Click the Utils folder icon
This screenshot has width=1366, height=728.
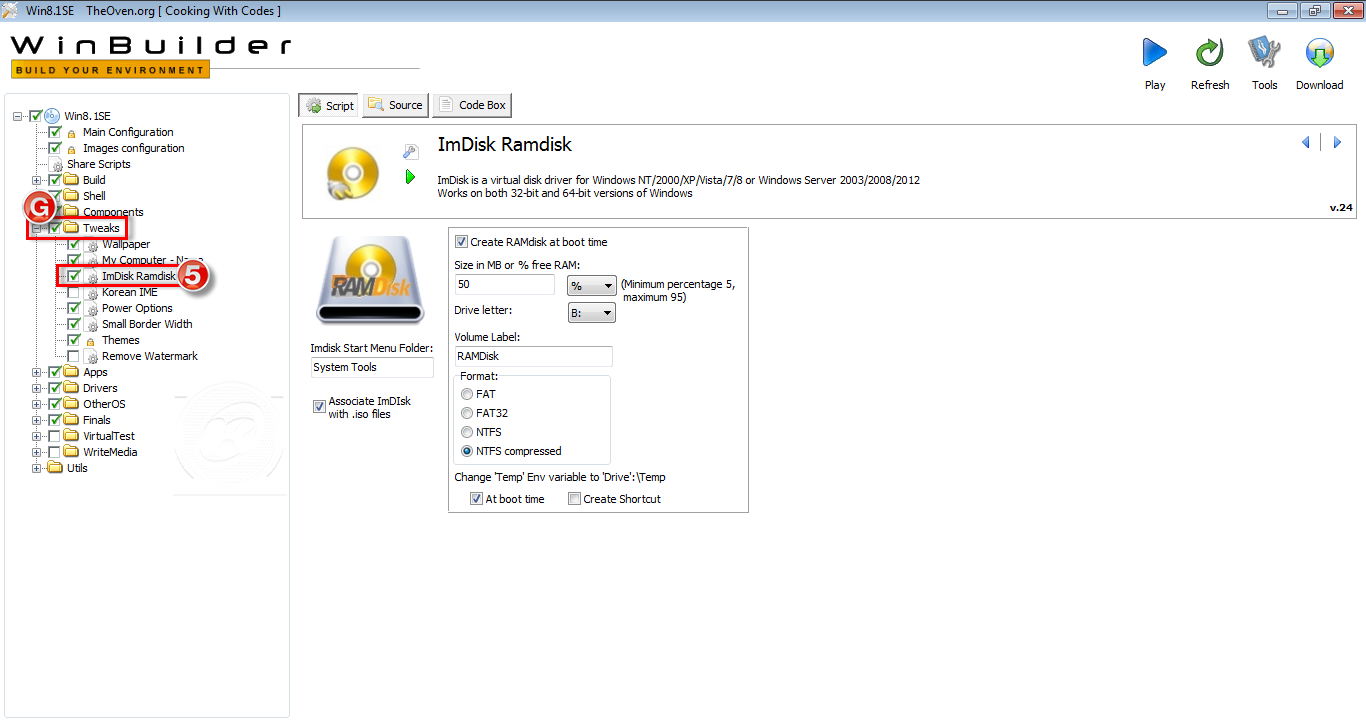tap(56, 468)
